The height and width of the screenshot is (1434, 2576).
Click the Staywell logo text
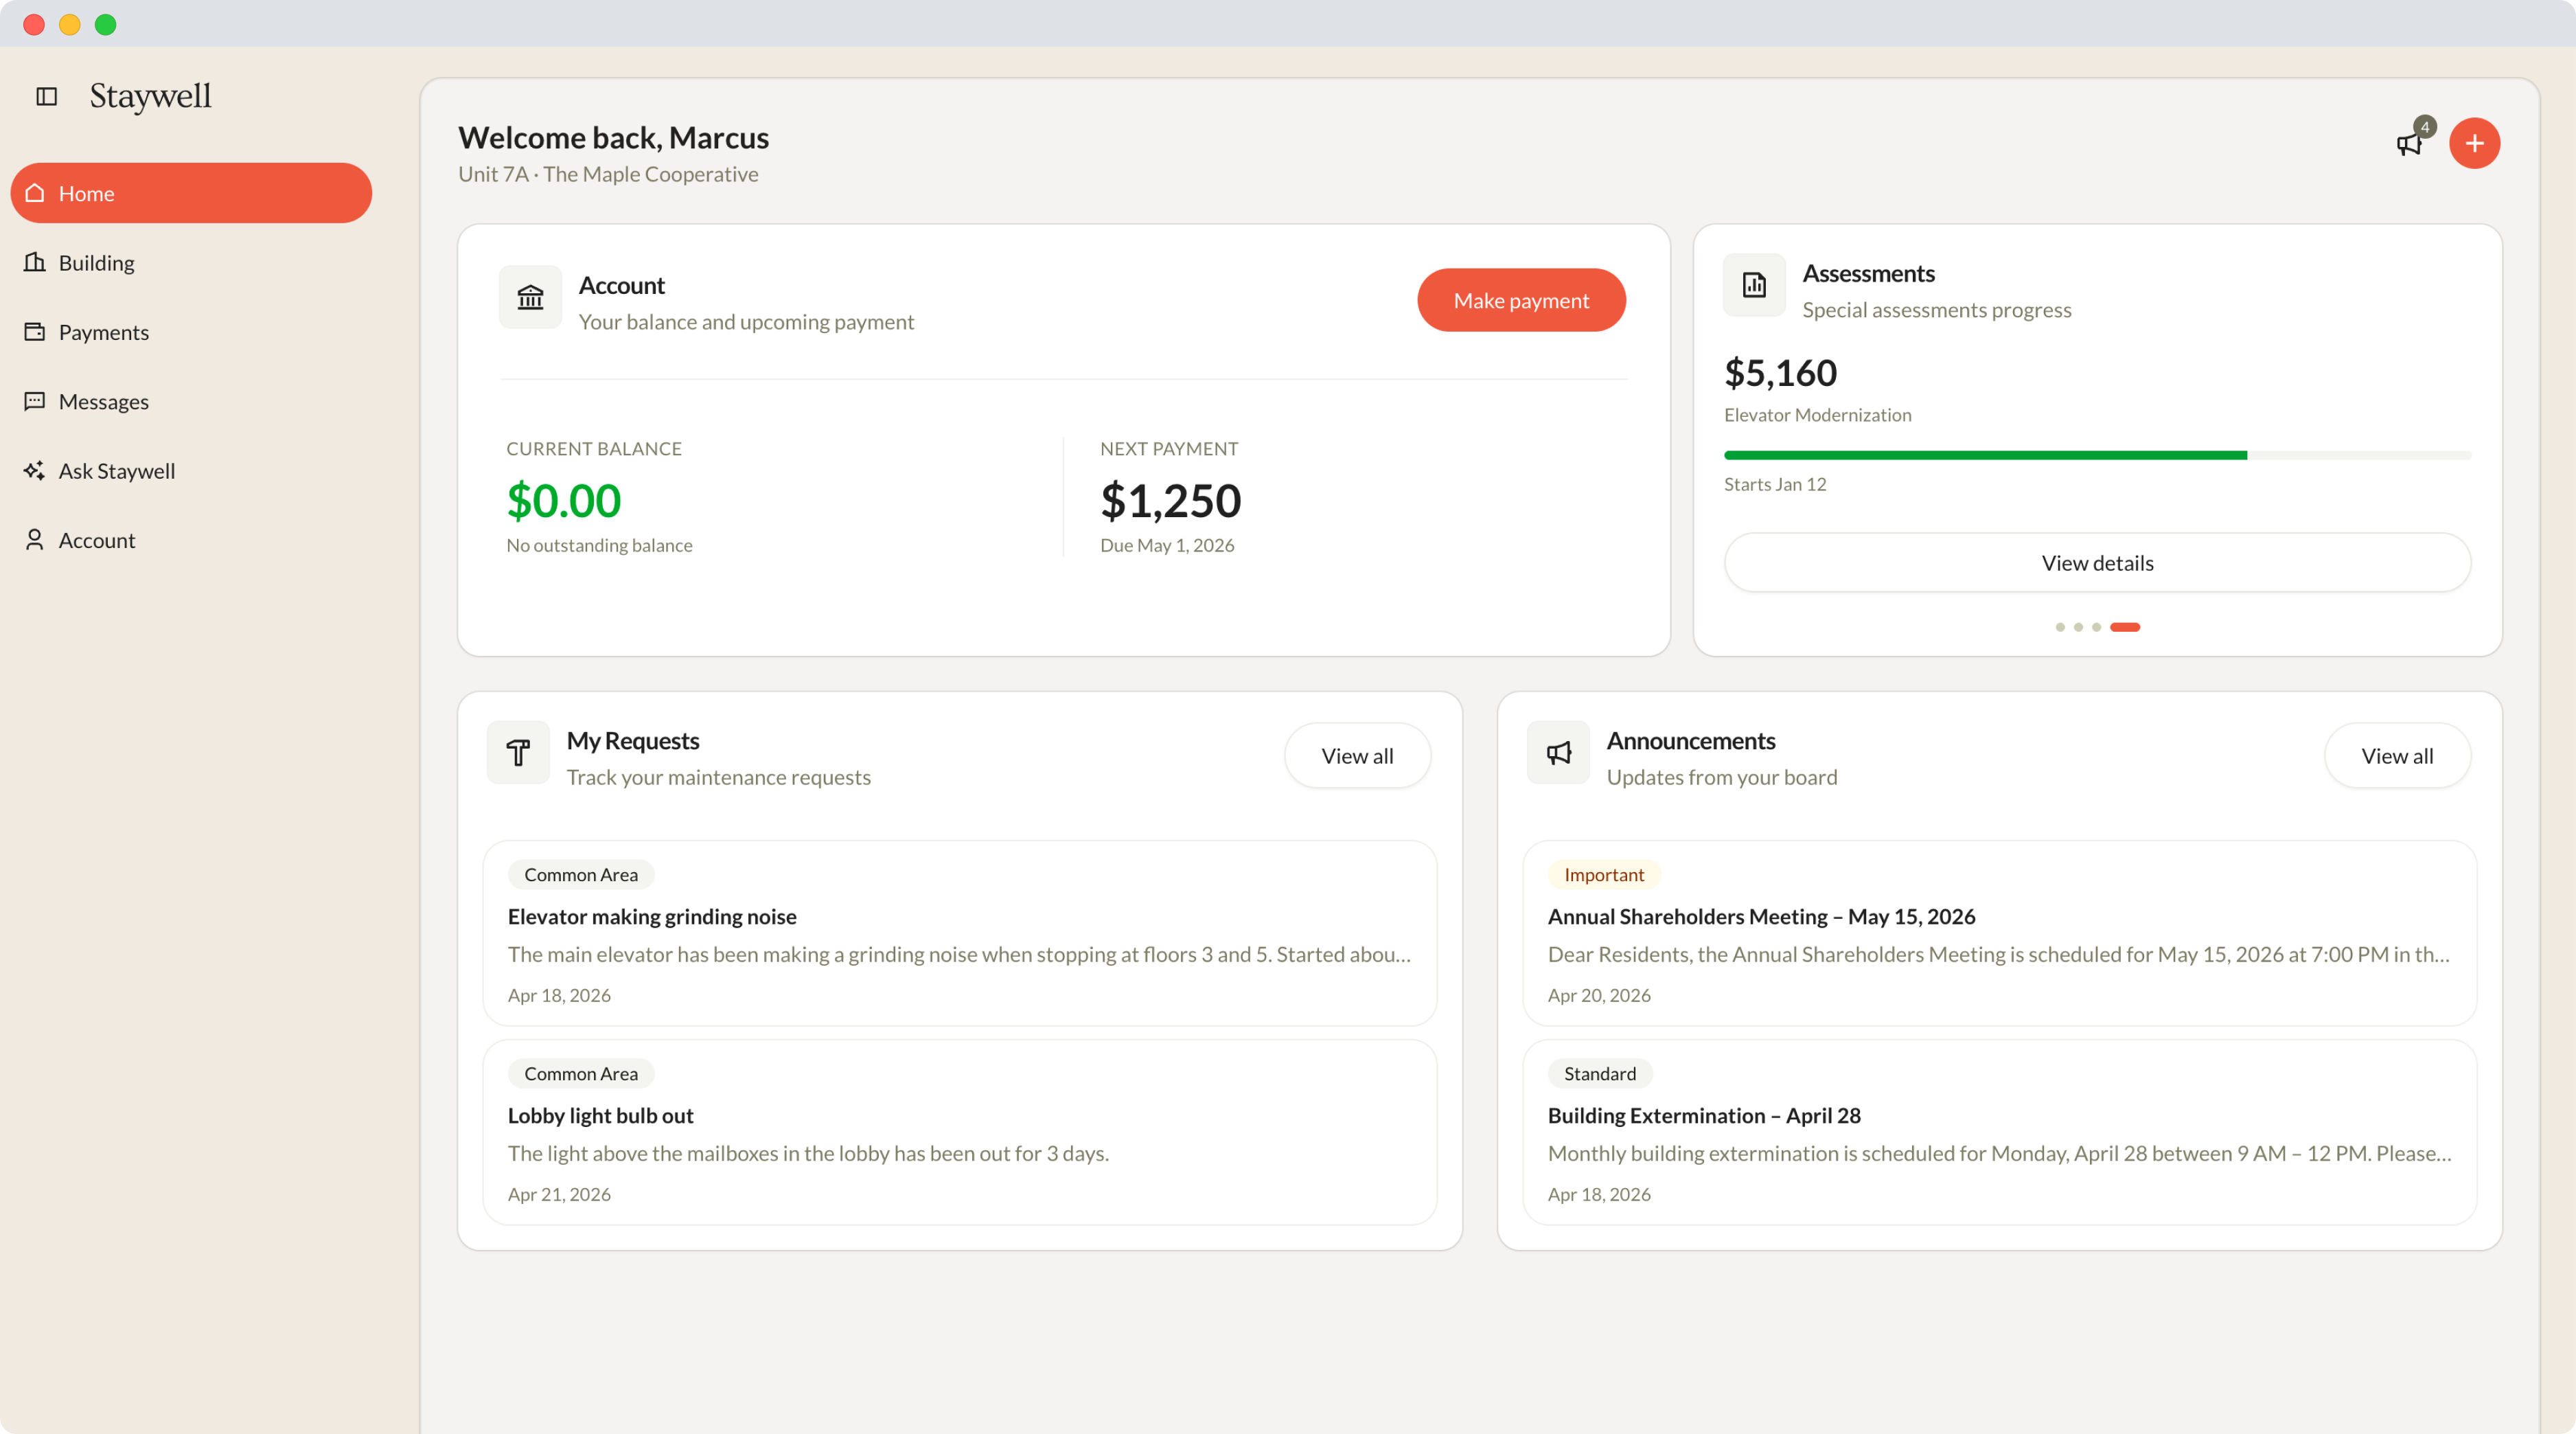[x=150, y=96]
